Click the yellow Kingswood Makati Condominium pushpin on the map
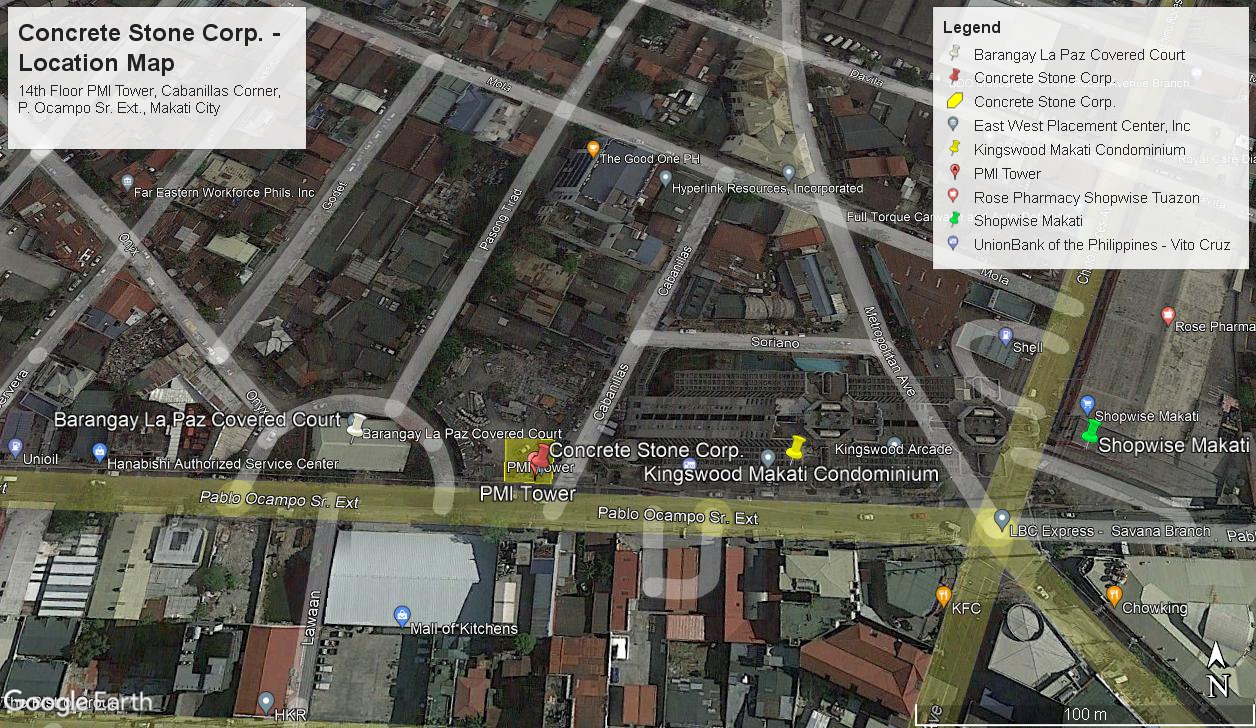Viewport: 1256px width, 728px height. coord(796,447)
